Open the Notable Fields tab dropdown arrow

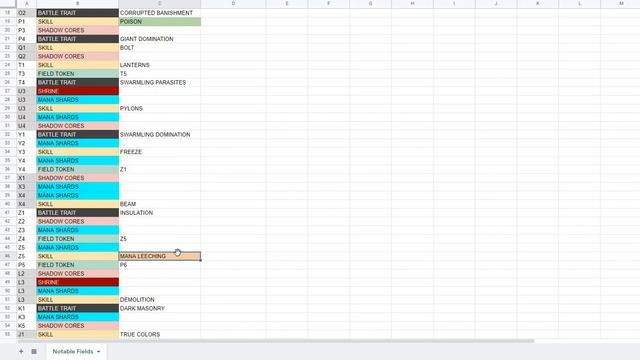click(x=99, y=351)
